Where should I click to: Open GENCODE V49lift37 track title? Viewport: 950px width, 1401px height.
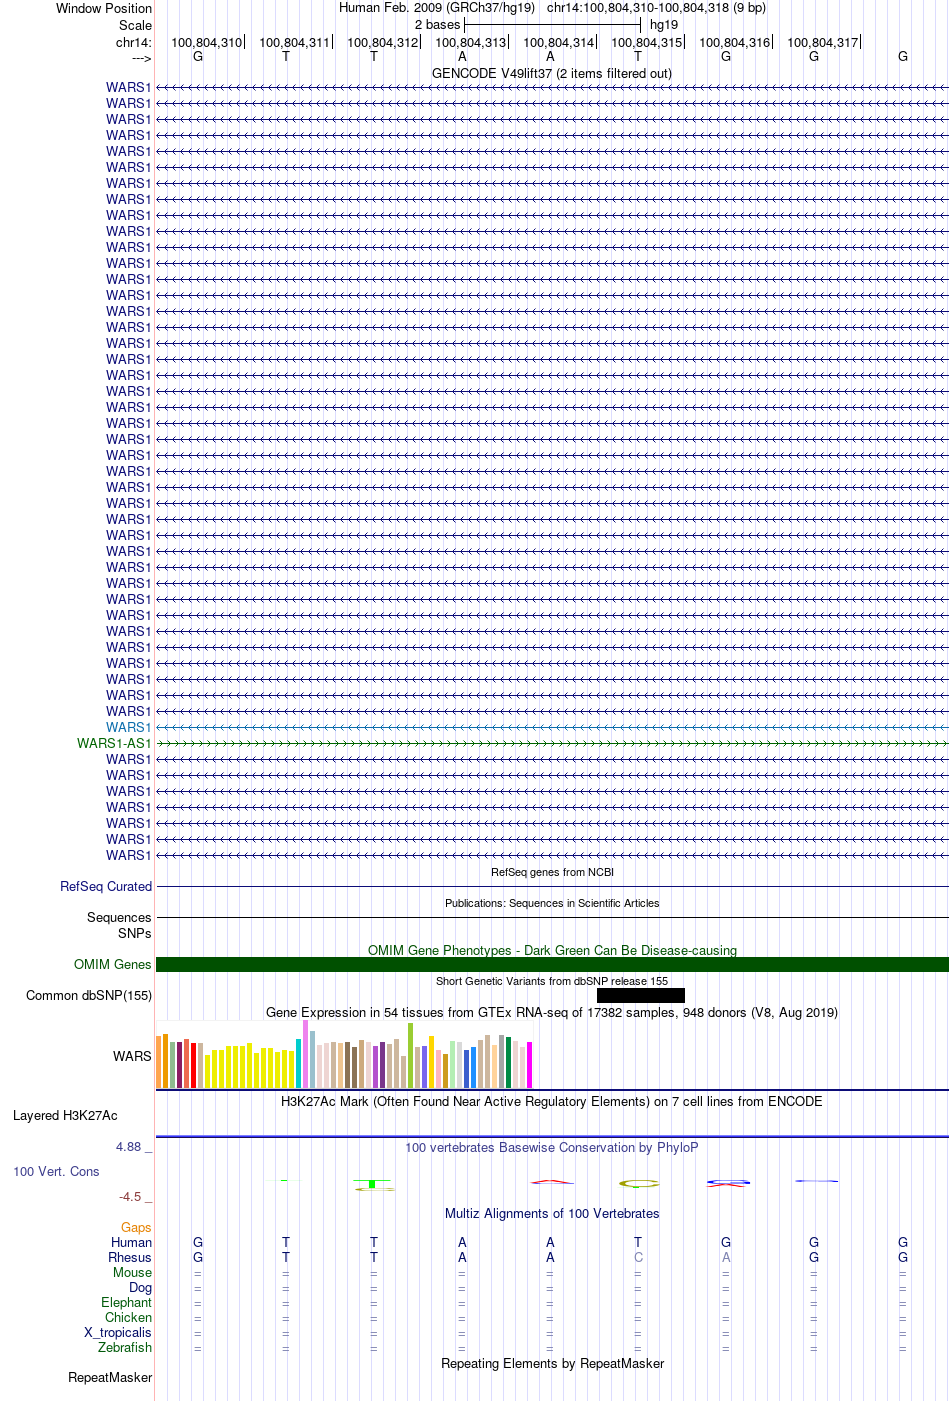coord(552,73)
